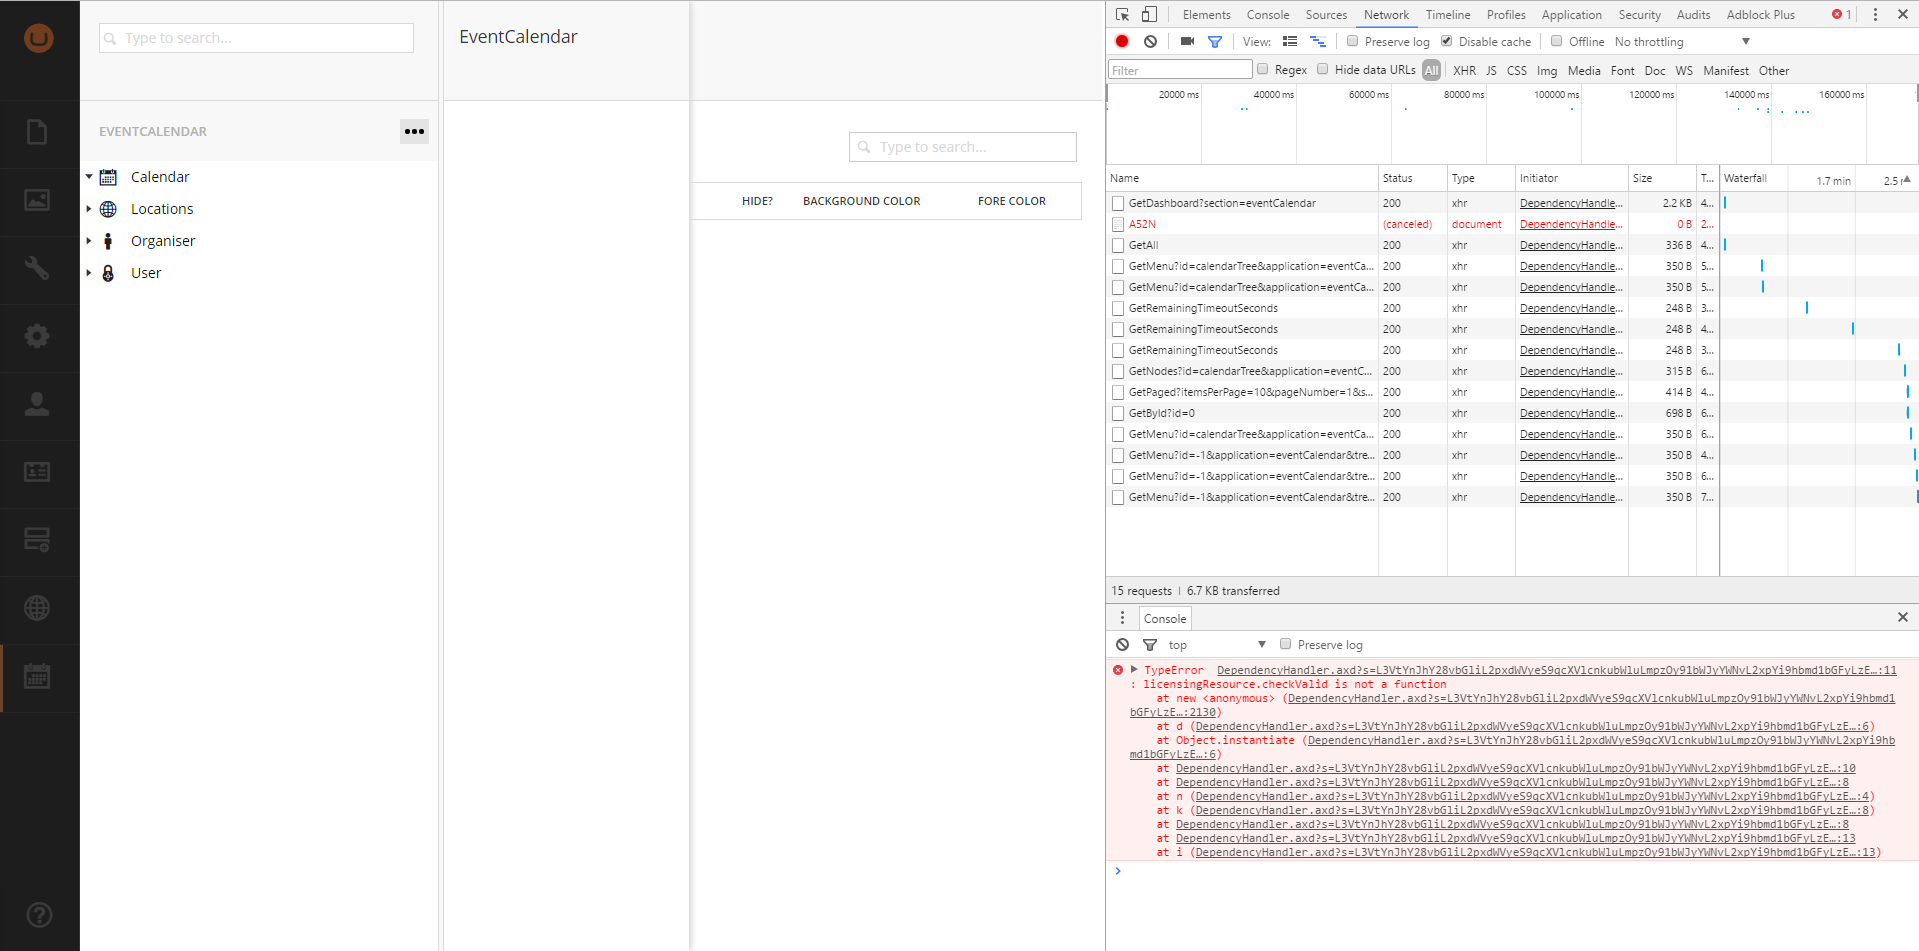Expand the TypeError console message
This screenshot has height=951, width=1919.
tap(1134, 670)
